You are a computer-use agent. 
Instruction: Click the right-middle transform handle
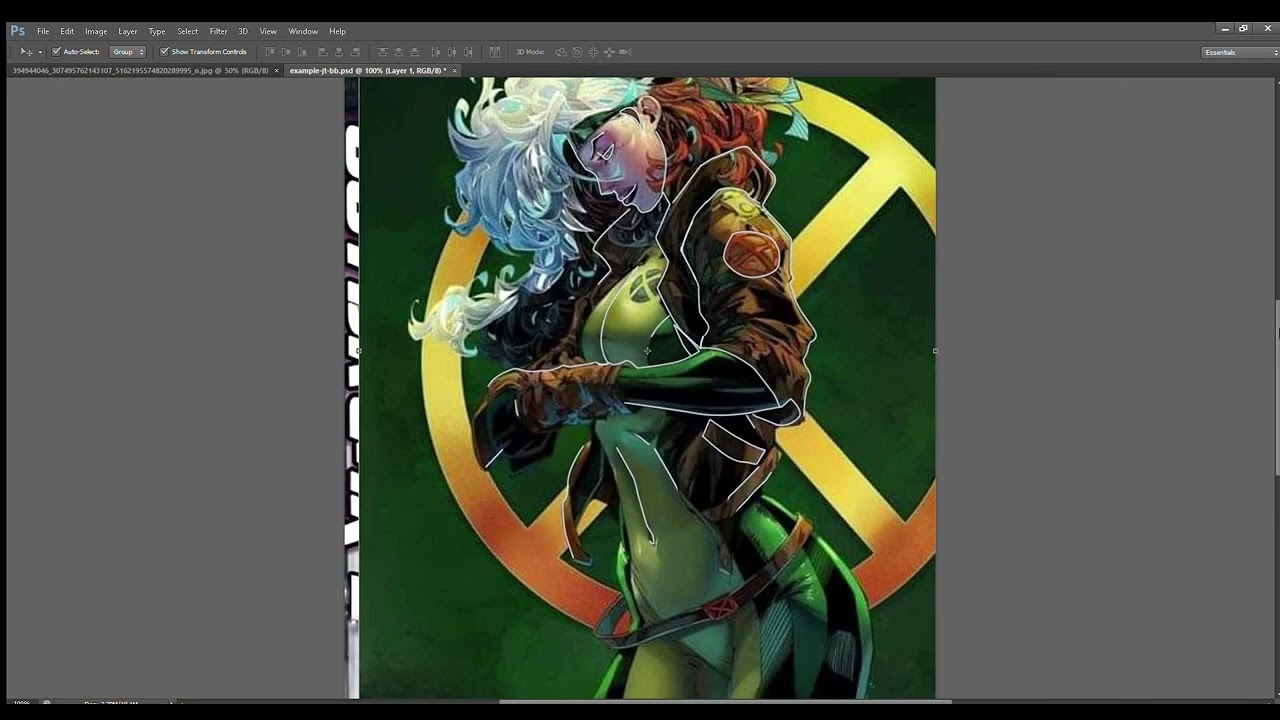(935, 351)
